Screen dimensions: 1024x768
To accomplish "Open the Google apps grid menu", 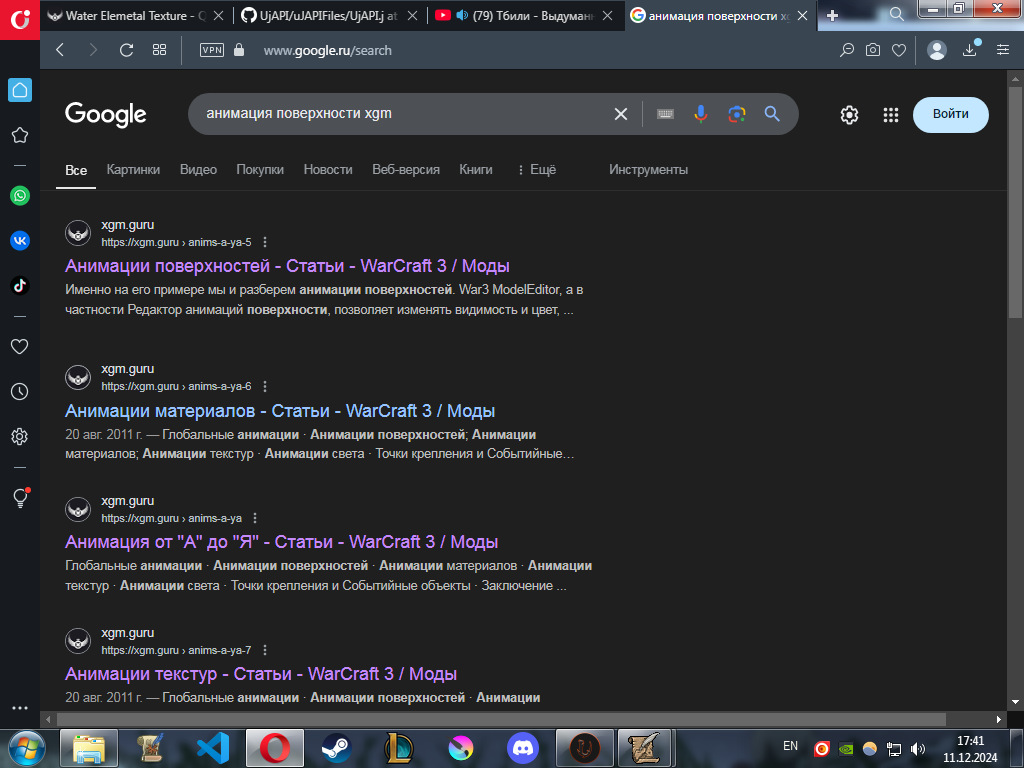I will [x=891, y=115].
